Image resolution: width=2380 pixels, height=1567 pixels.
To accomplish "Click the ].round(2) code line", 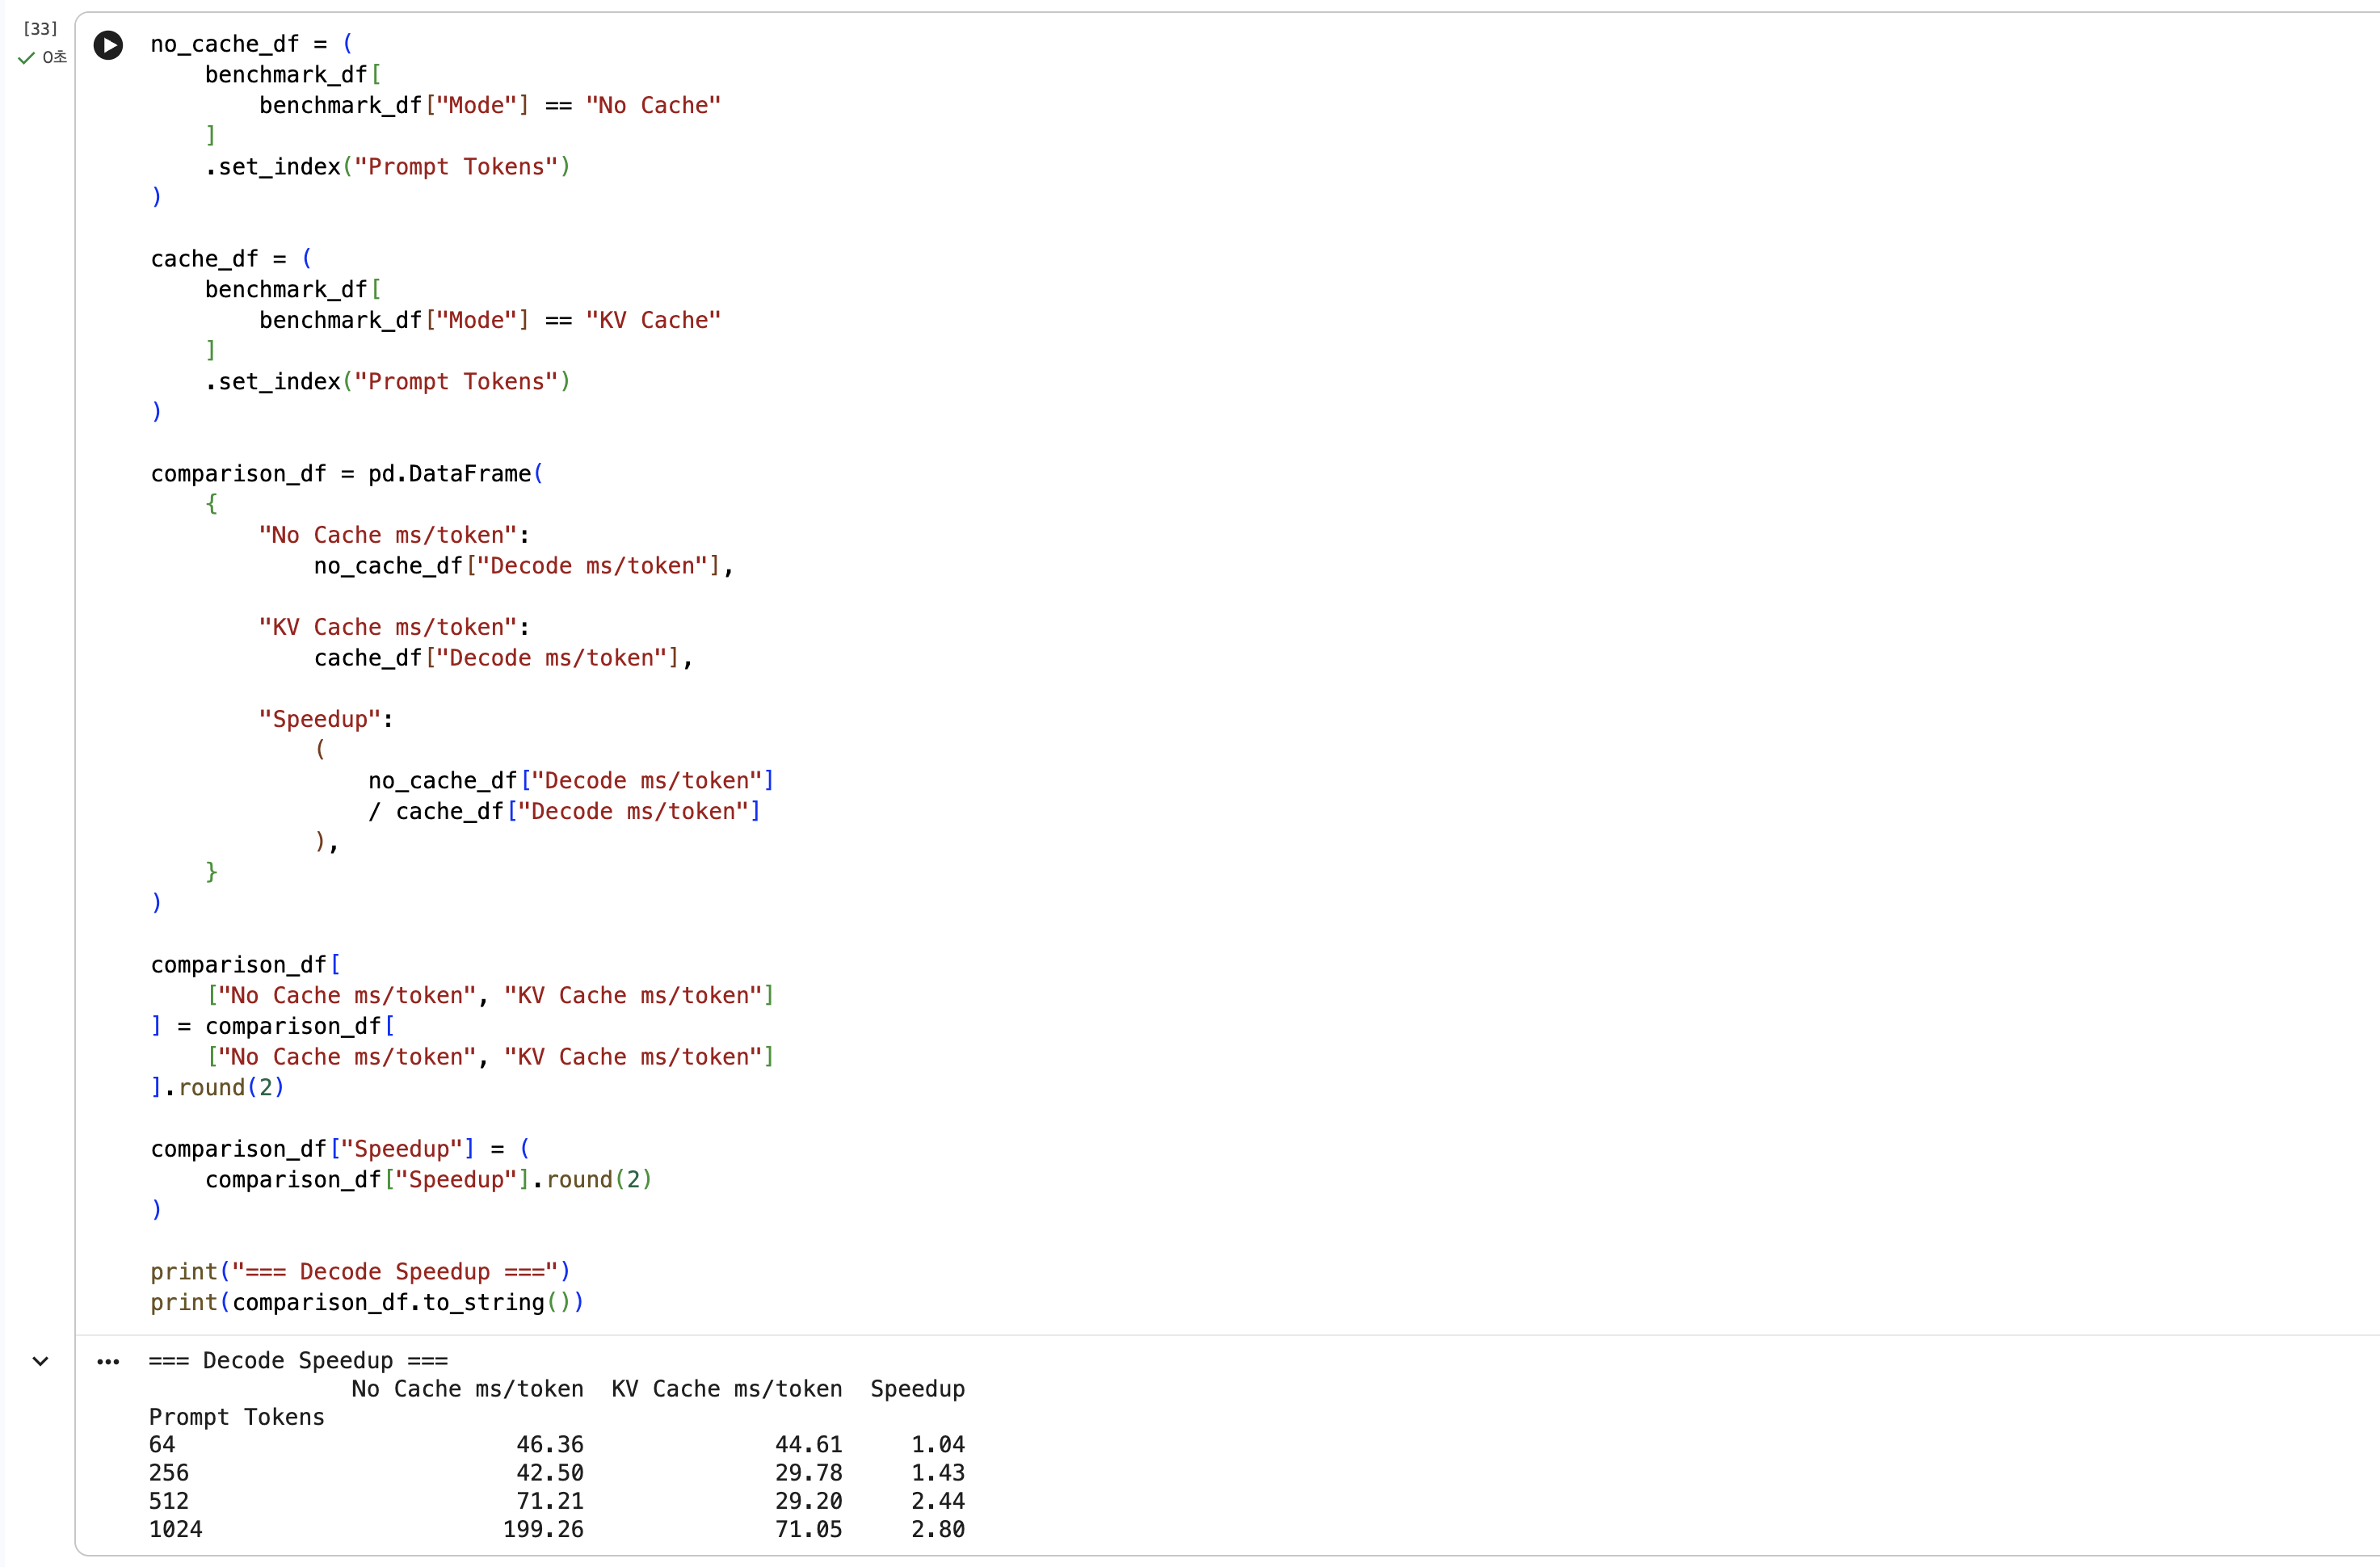I will (x=218, y=1087).
